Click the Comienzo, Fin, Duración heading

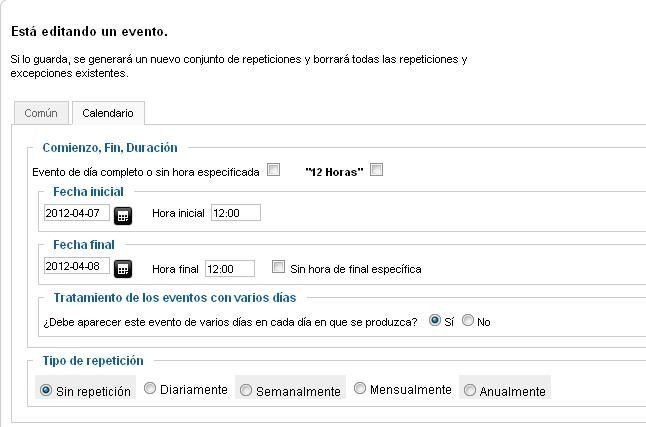[x=110, y=148]
